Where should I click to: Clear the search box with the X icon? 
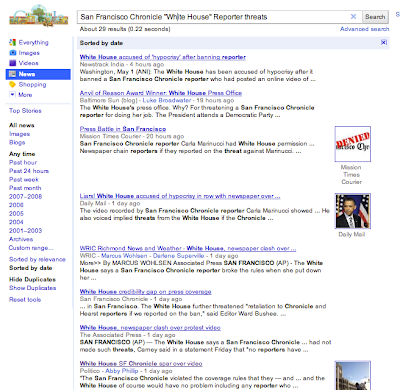353,16
